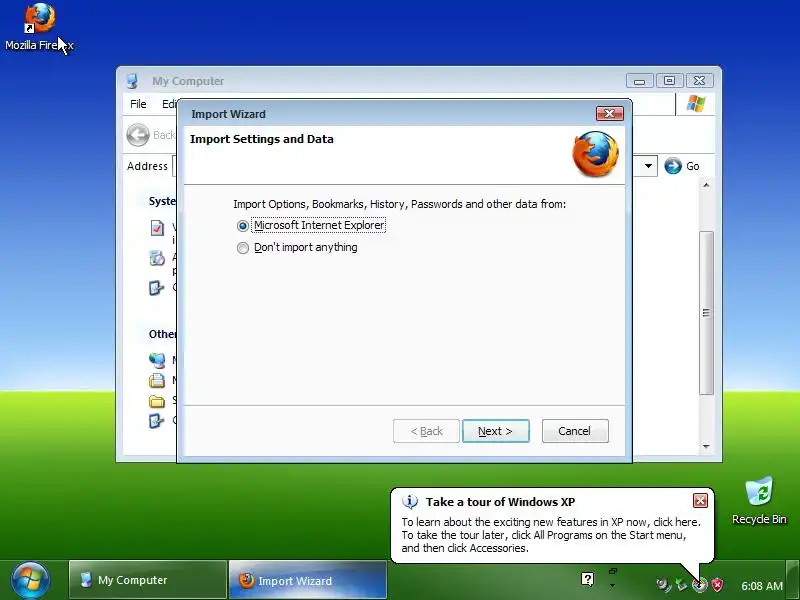Click the My Computer scrollbar down arrow
Image resolution: width=800 pixels, height=600 pixels.
point(706,446)
